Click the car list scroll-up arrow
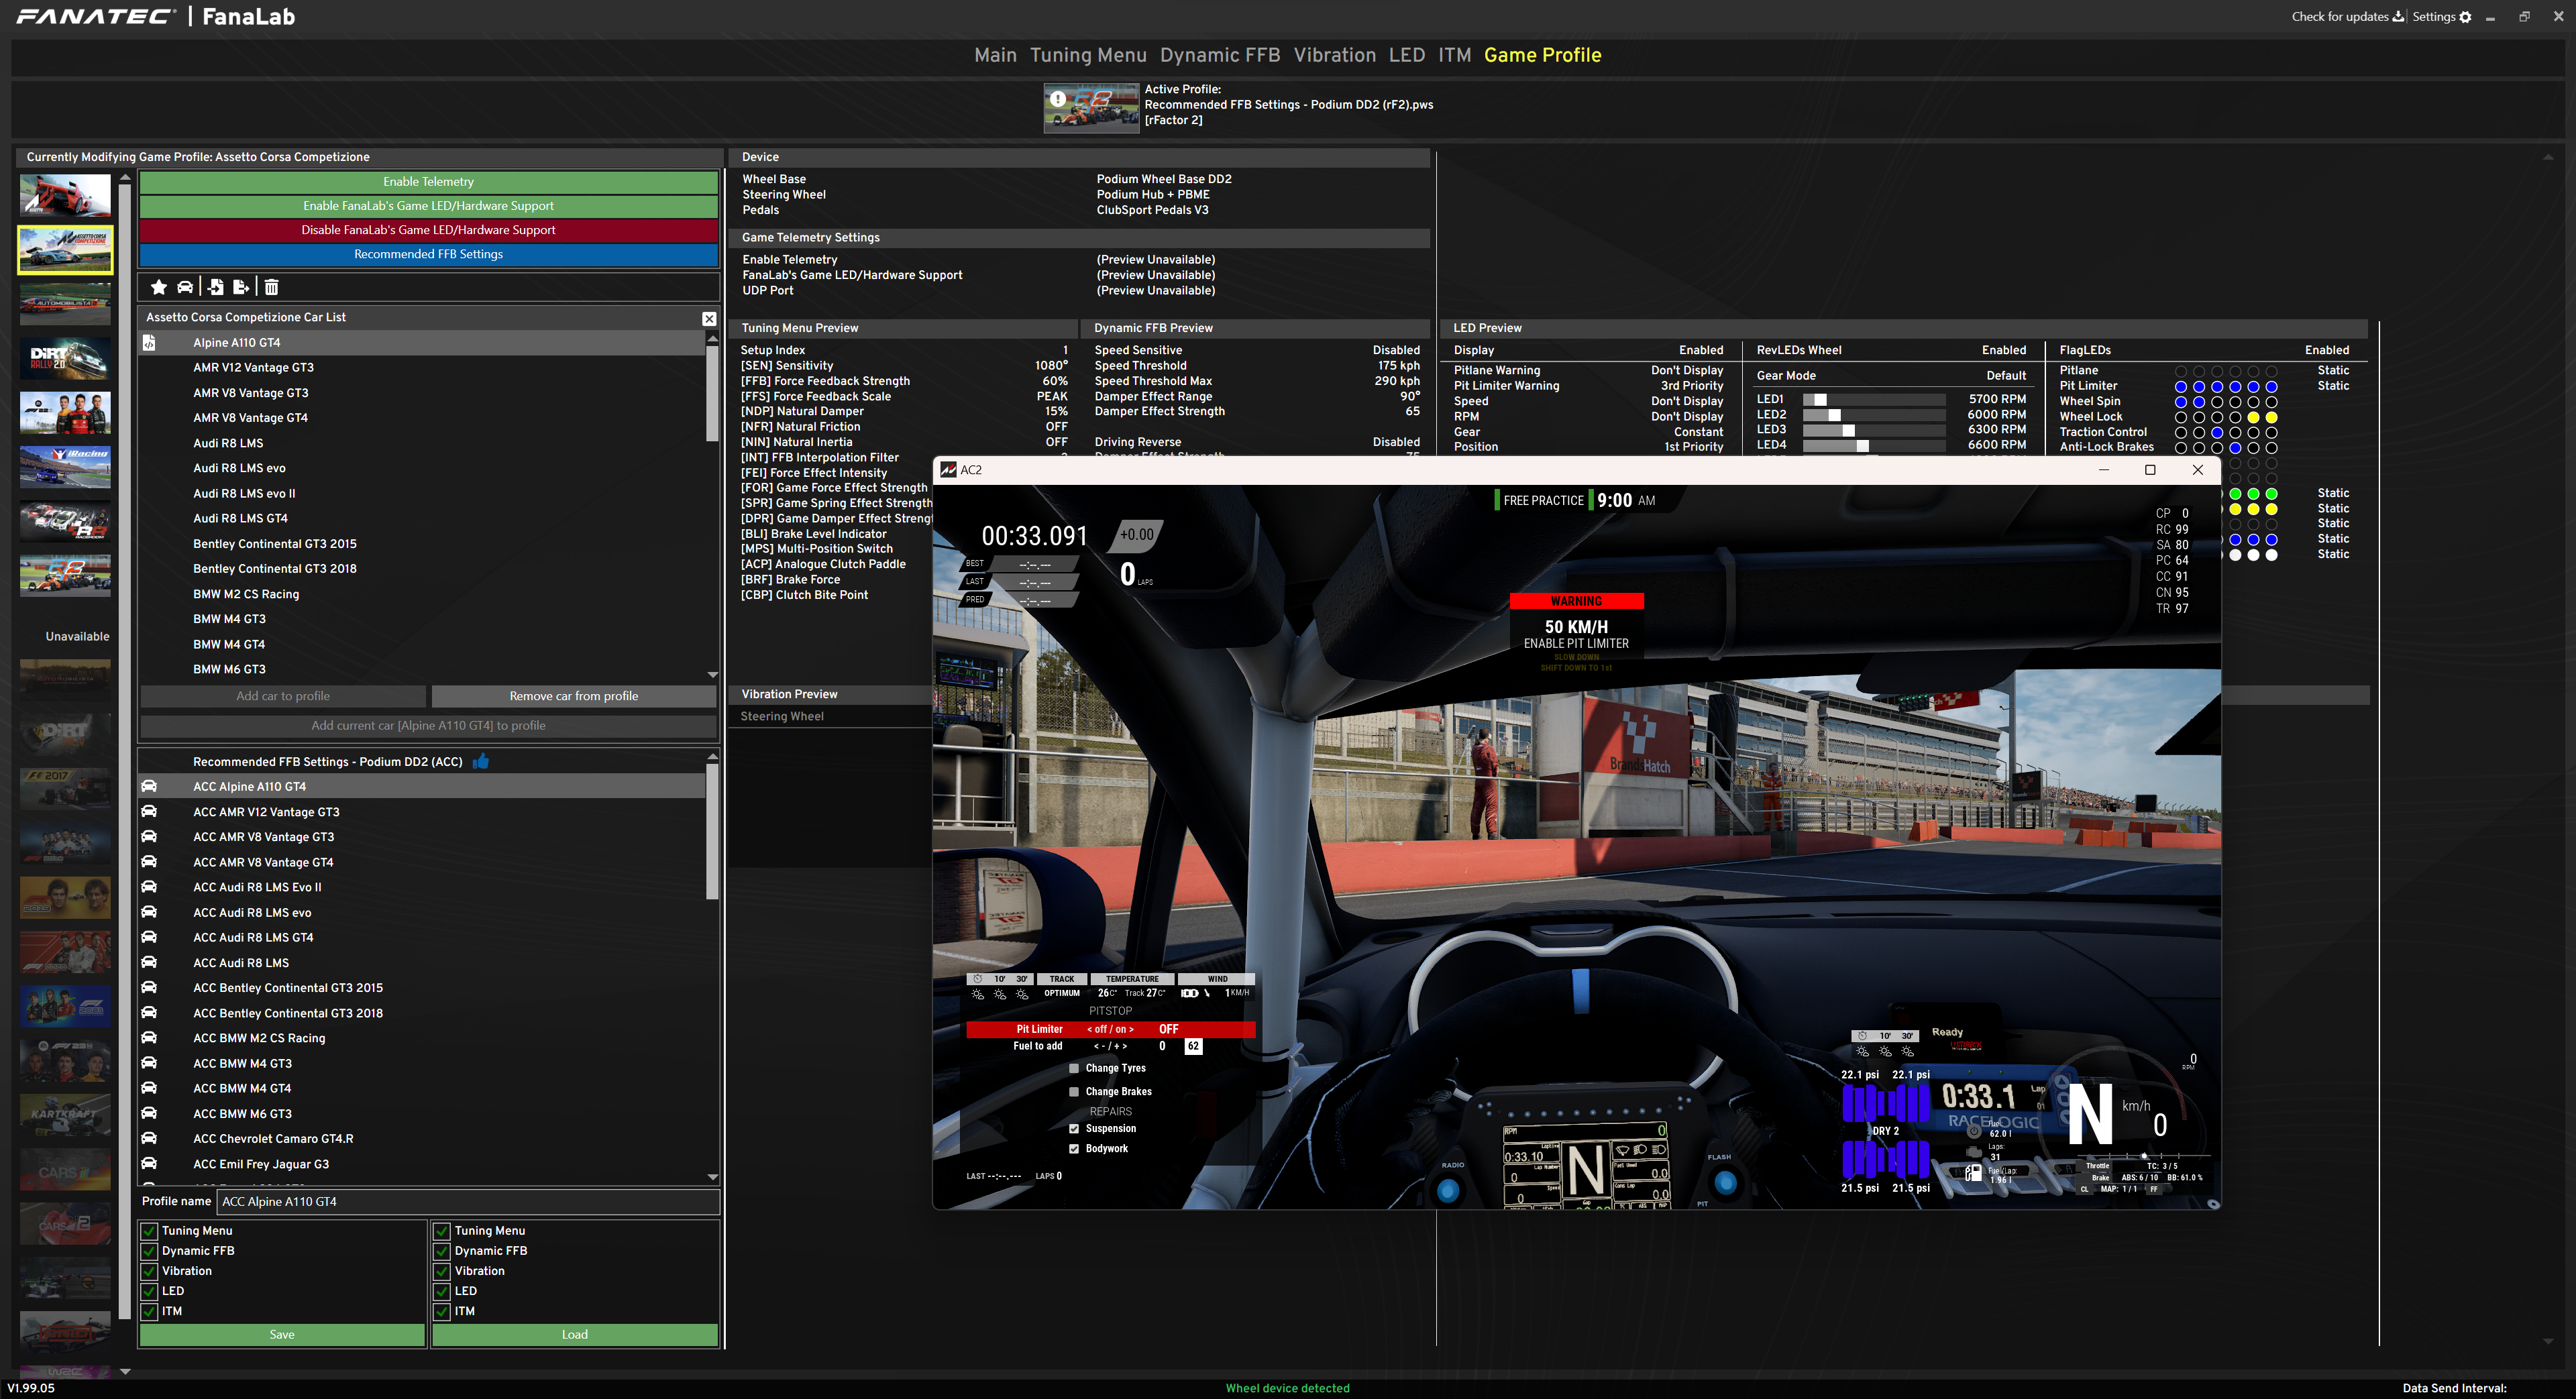 coord(712,339)
